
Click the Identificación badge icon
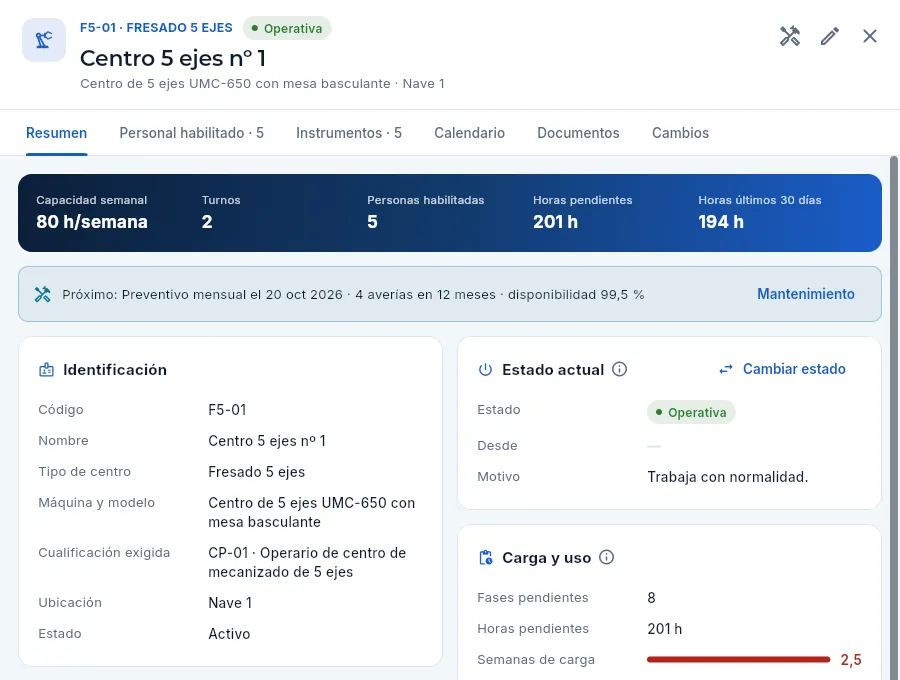click(x=46, y=370)
